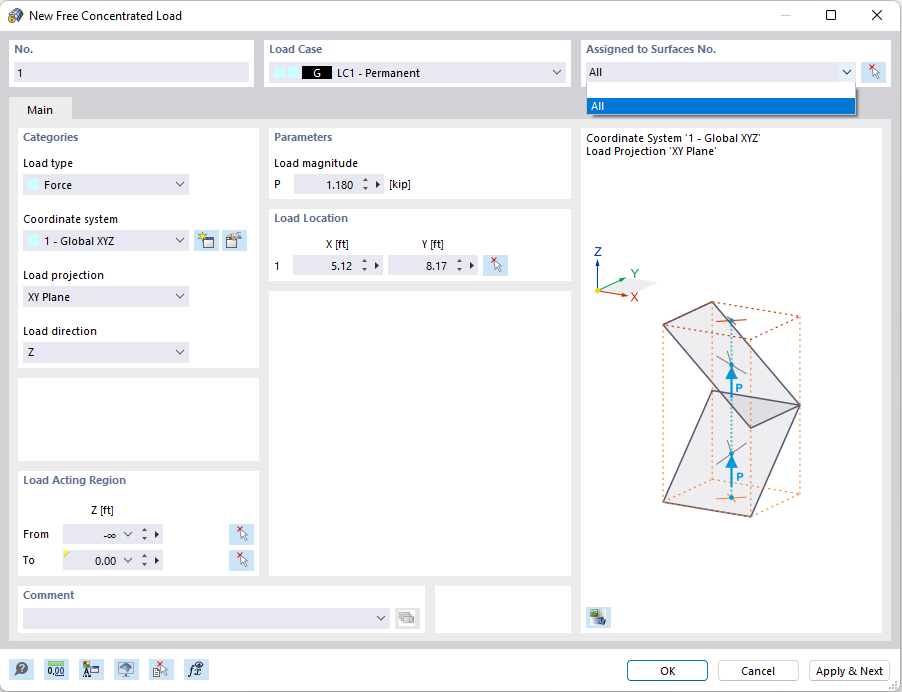Click the black G load case color badge
The height and width of the screenshot is (692, 902).
pos(316,72)
